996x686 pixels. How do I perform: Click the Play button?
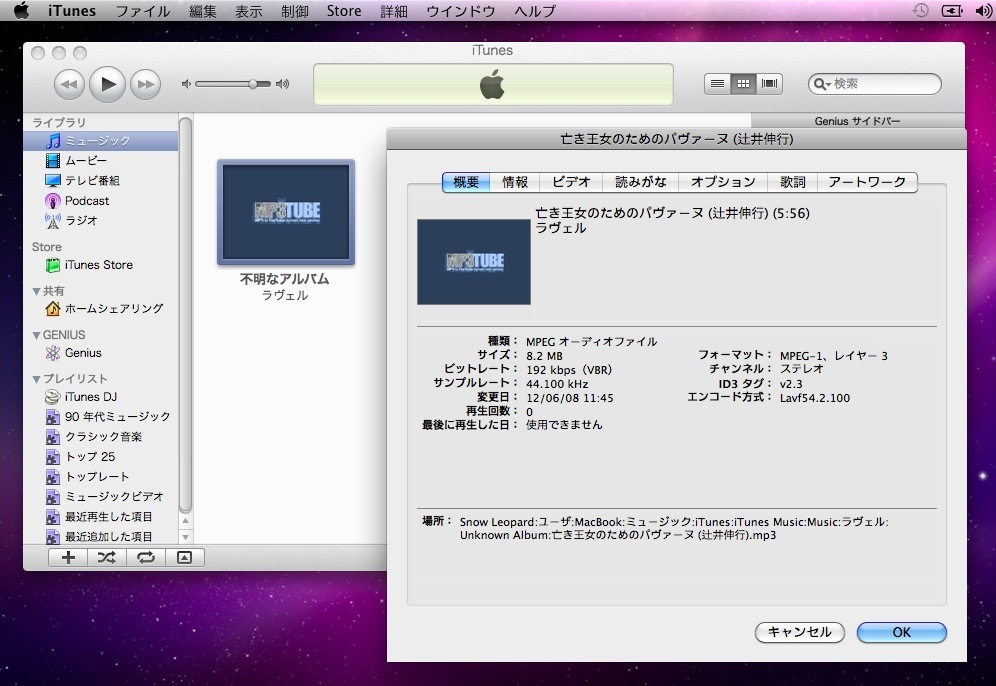pos(107,84)
